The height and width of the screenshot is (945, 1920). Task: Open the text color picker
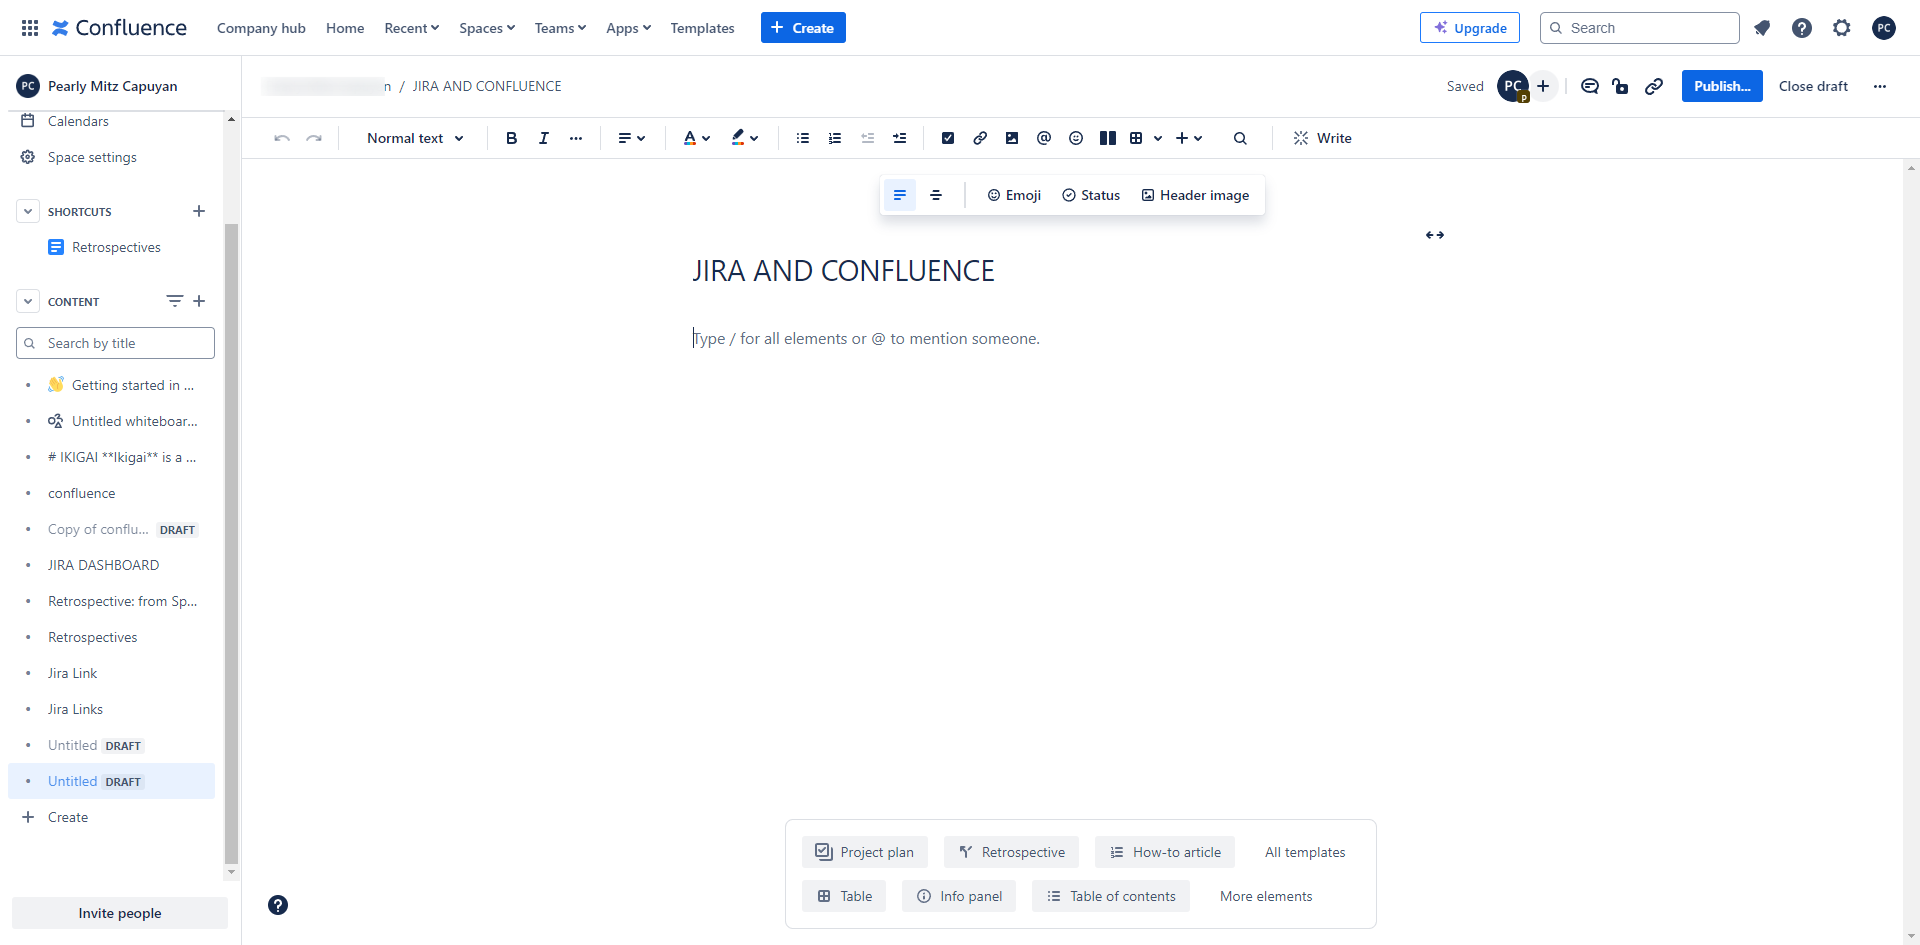coord(697,138)
